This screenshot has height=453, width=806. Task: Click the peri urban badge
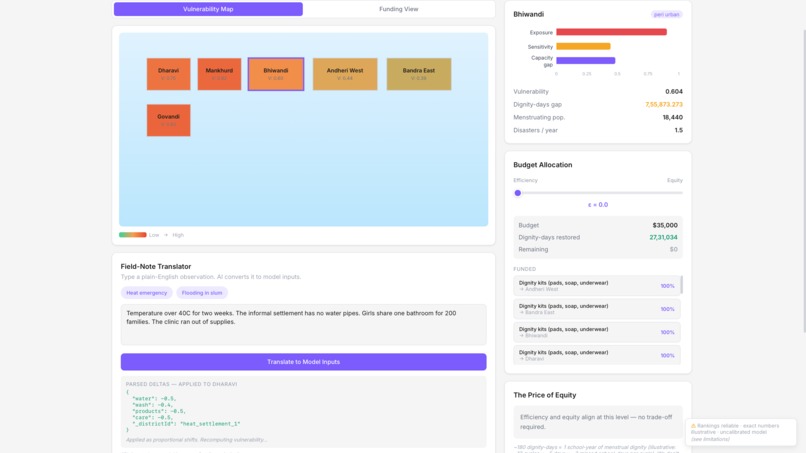click(x=666, y=14)
